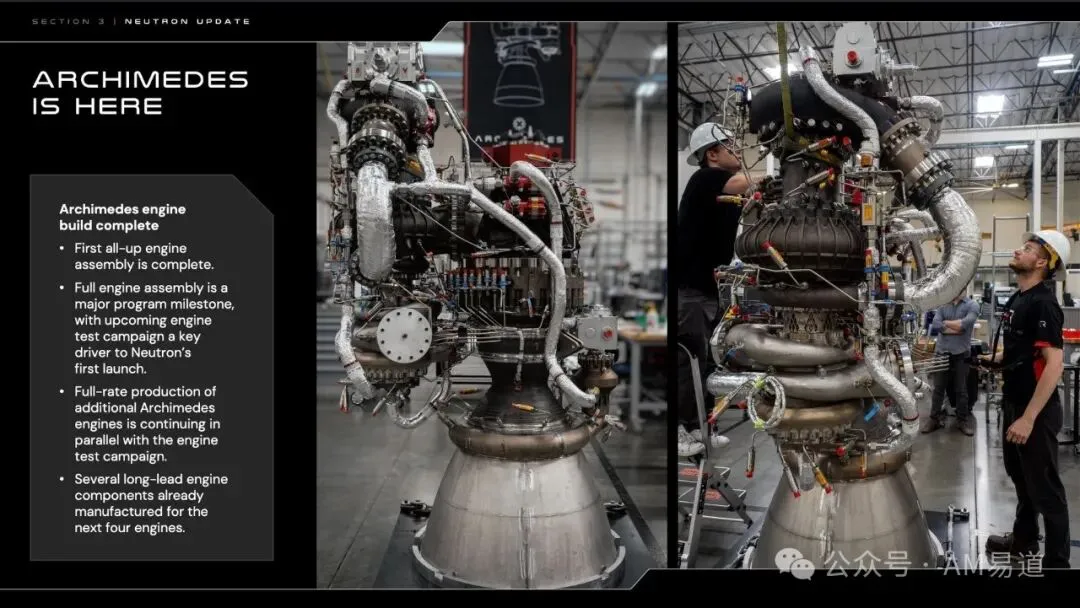Click the white circular flange on left engine
1080x608 pixels.
click(x=404, y=335)
